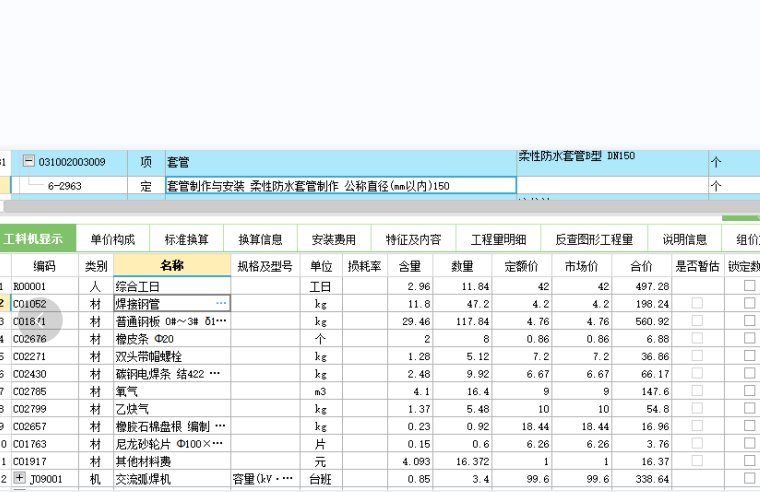Tick the 锁定 checkbox for 双头带帽螺栓 row

tap(749, 356)
